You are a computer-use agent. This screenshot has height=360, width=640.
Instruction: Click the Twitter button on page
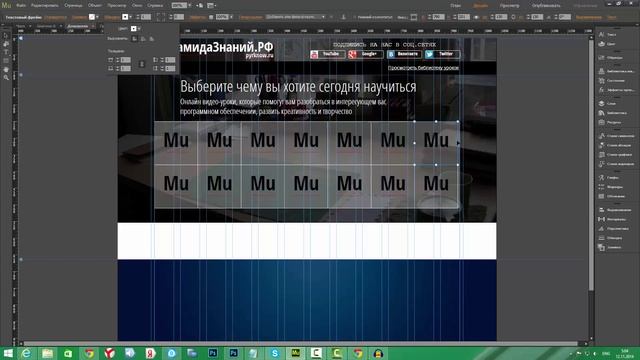[442, 54]
